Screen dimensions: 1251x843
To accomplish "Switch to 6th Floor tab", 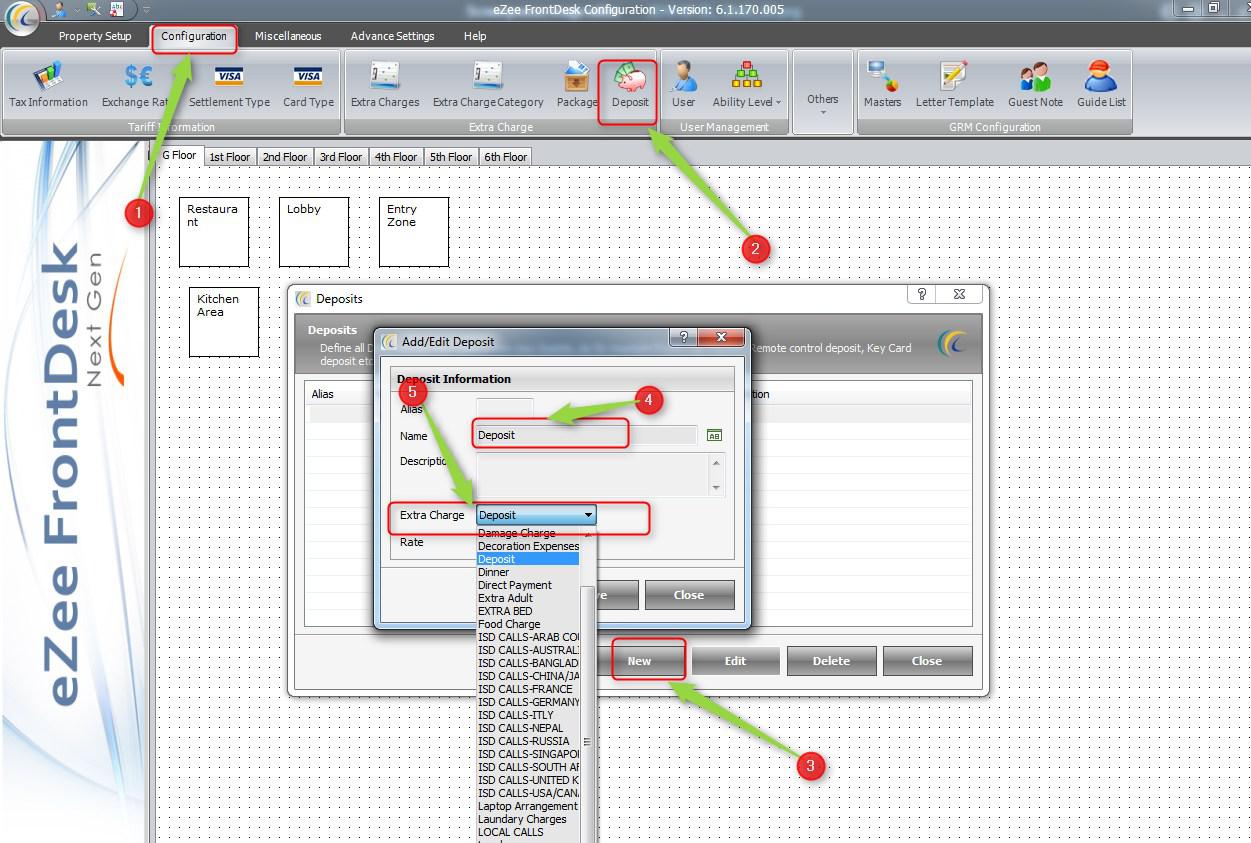I will [506, 157].
